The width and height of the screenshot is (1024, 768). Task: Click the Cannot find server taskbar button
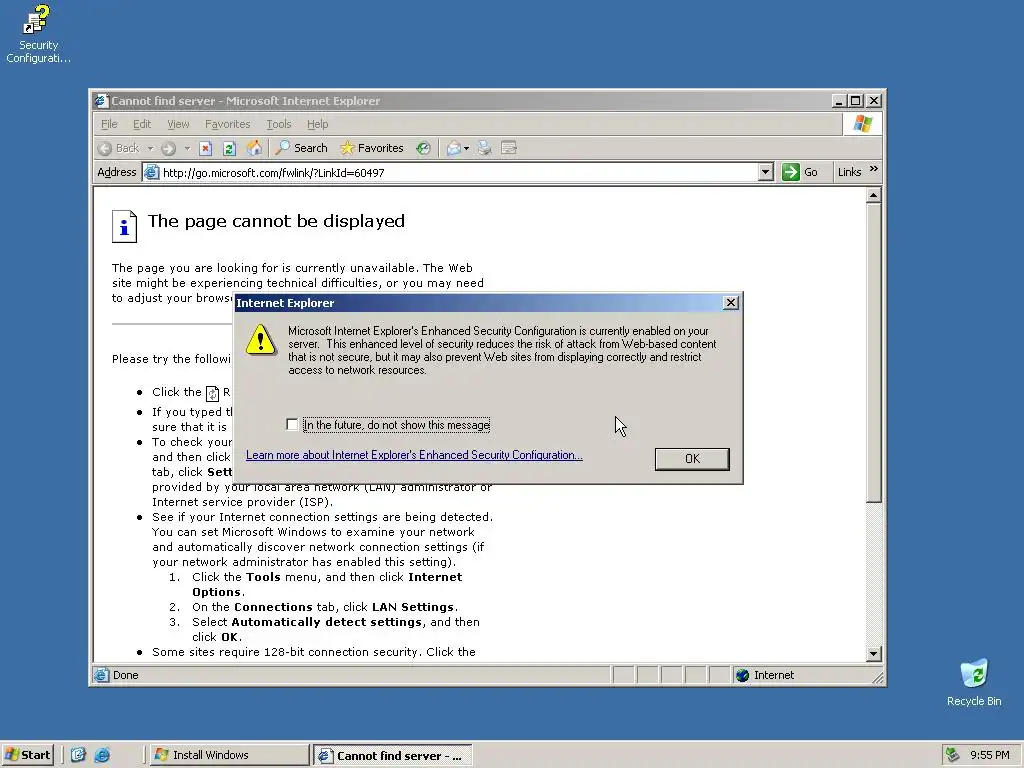(x=392, y=756)
